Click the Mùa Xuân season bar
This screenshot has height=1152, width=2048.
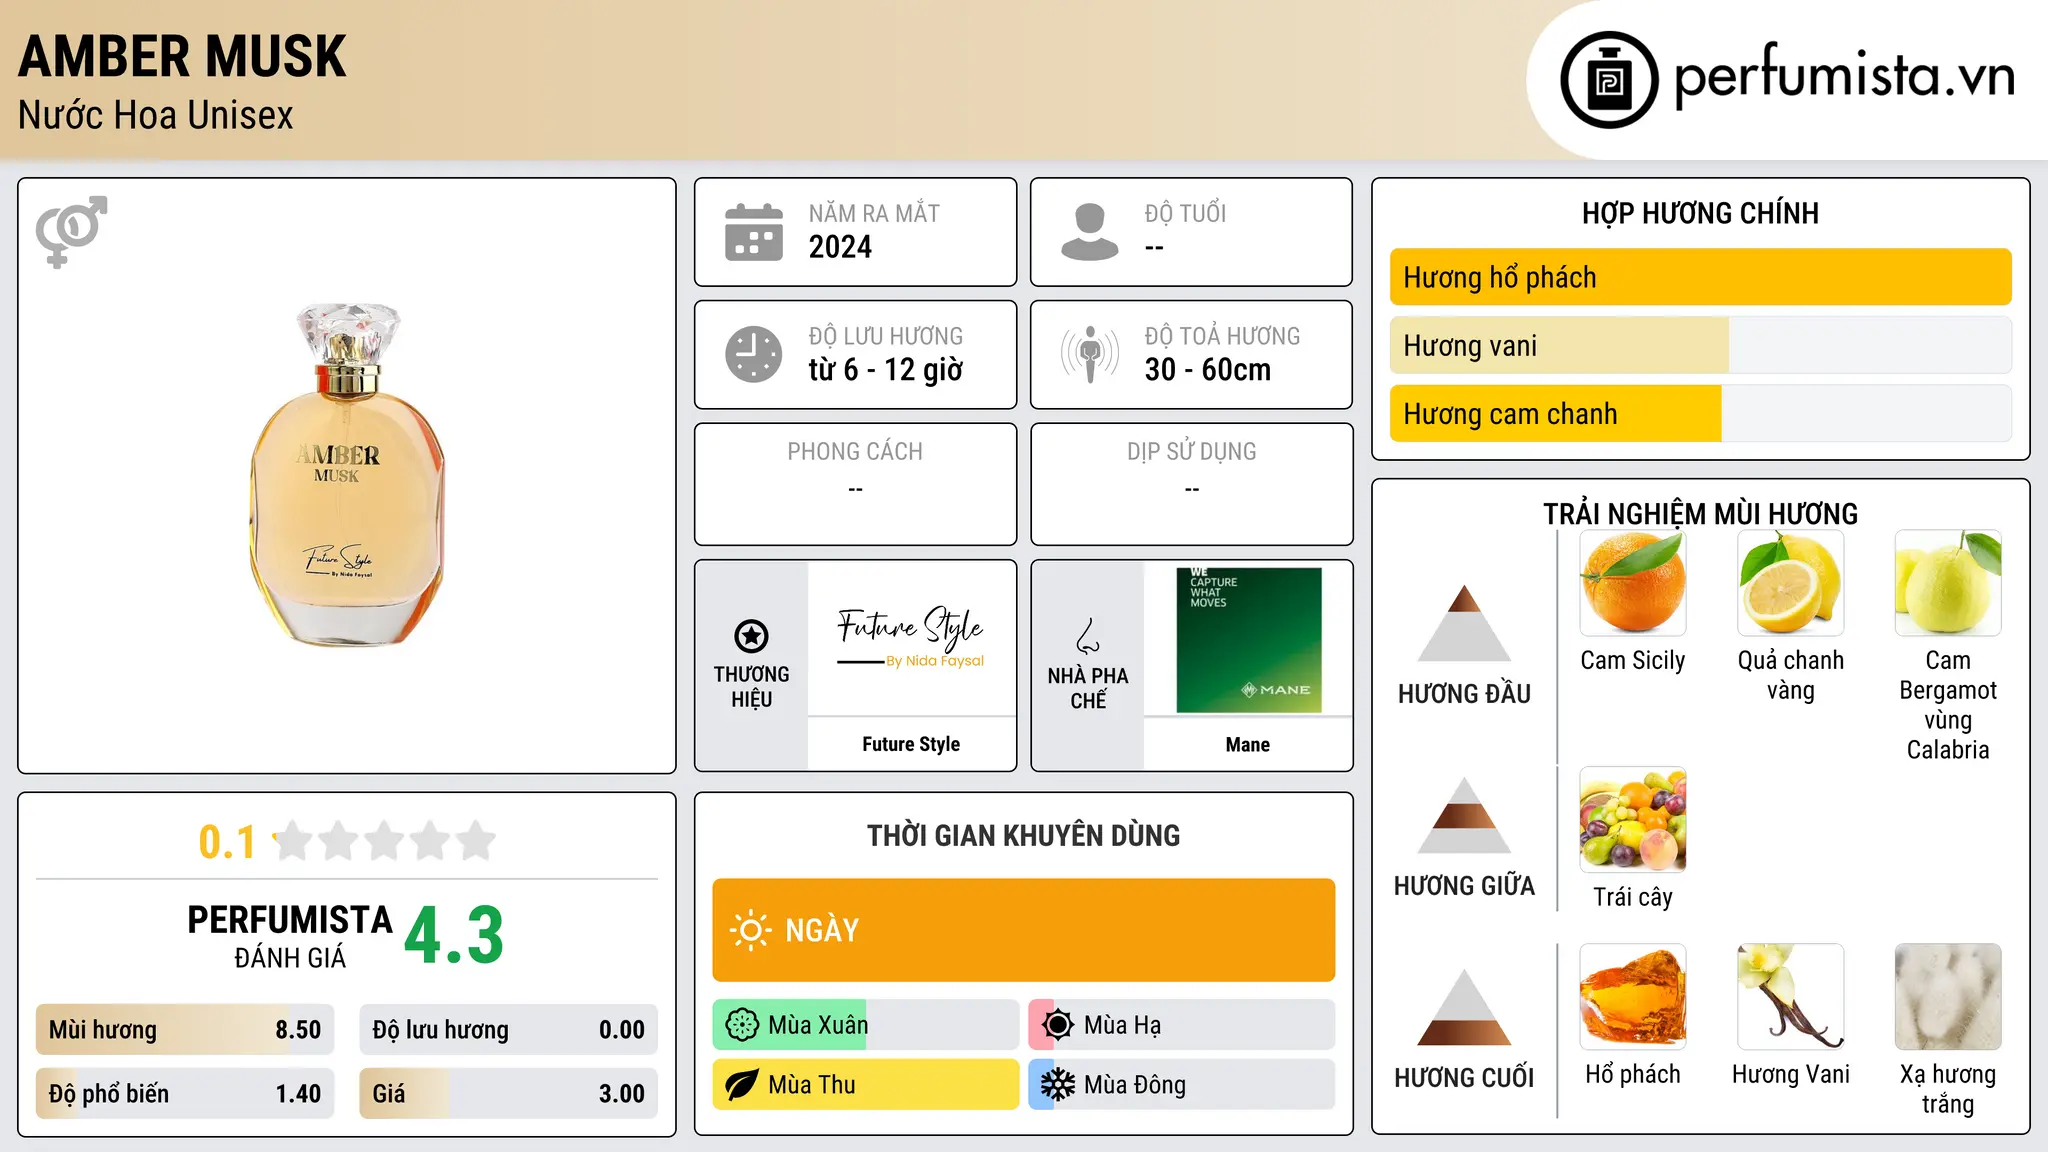866,1025
